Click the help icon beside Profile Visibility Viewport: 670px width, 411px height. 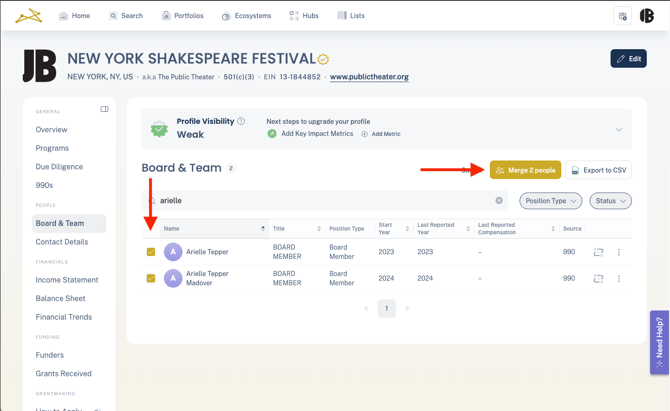241,121
